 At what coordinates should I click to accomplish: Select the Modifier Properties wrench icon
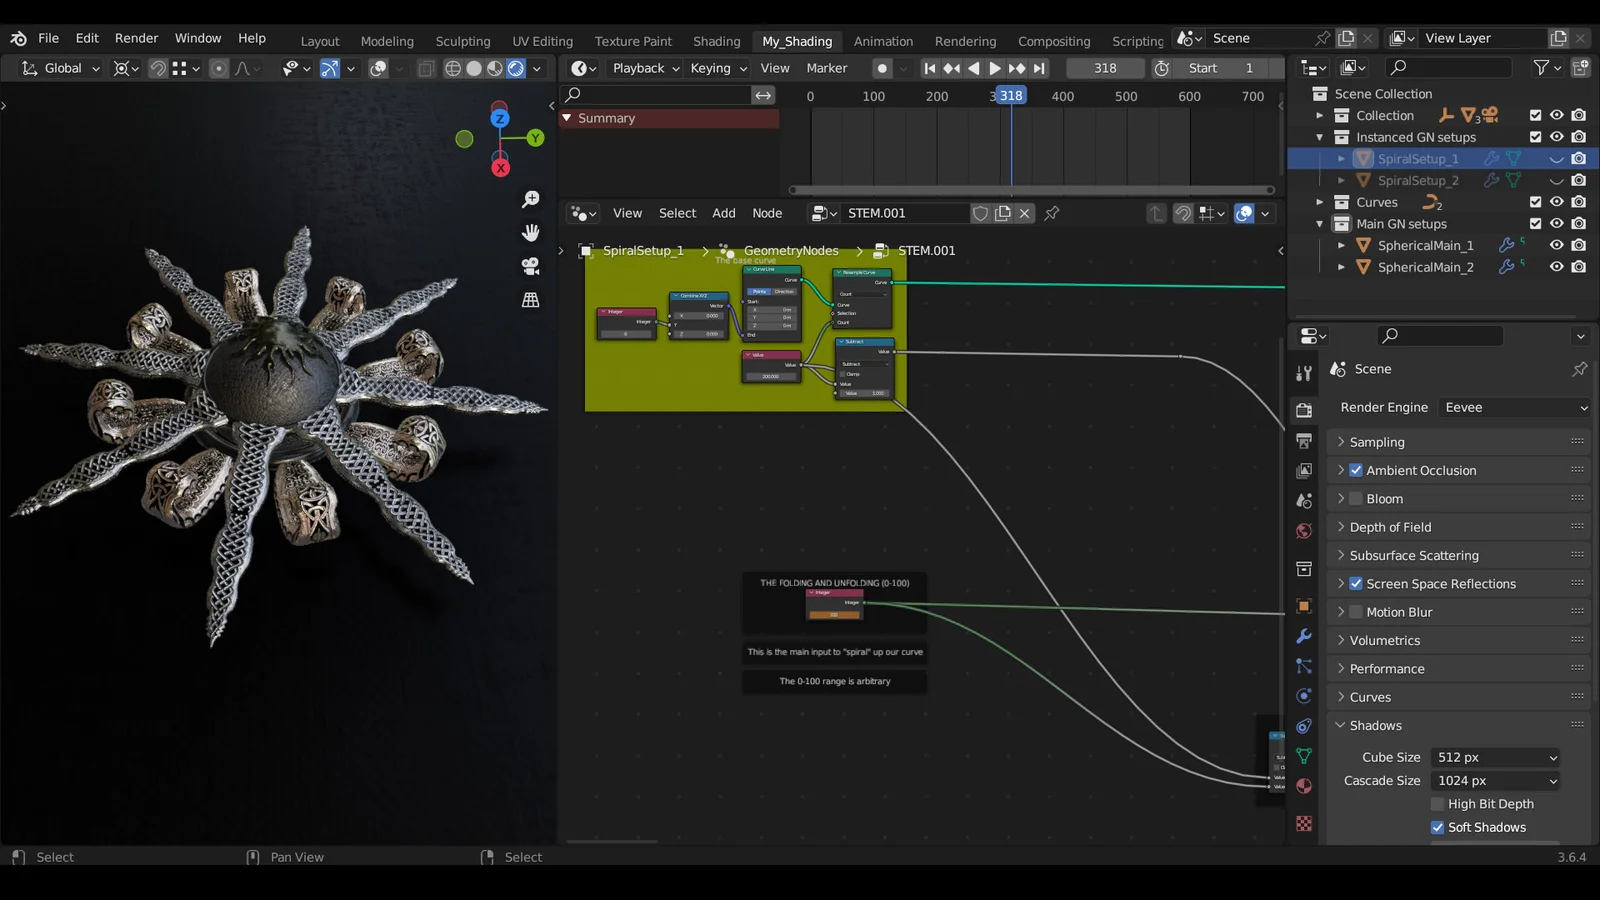click(x=1304, y=636)
